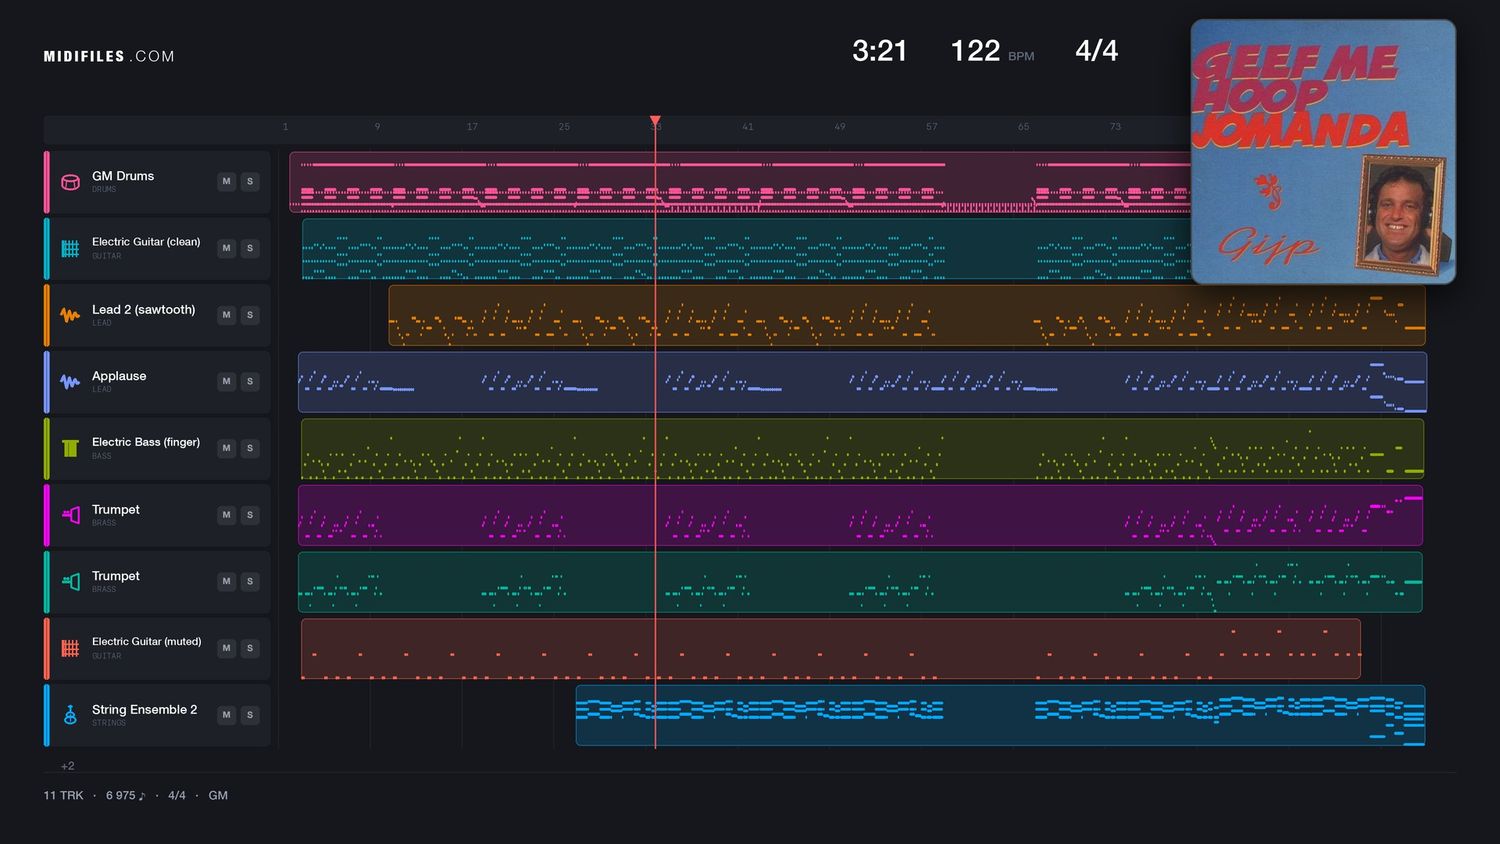Jump to bar 9 on the ruler
Viewport: 1500px width, 844px height.
(377, 127)
